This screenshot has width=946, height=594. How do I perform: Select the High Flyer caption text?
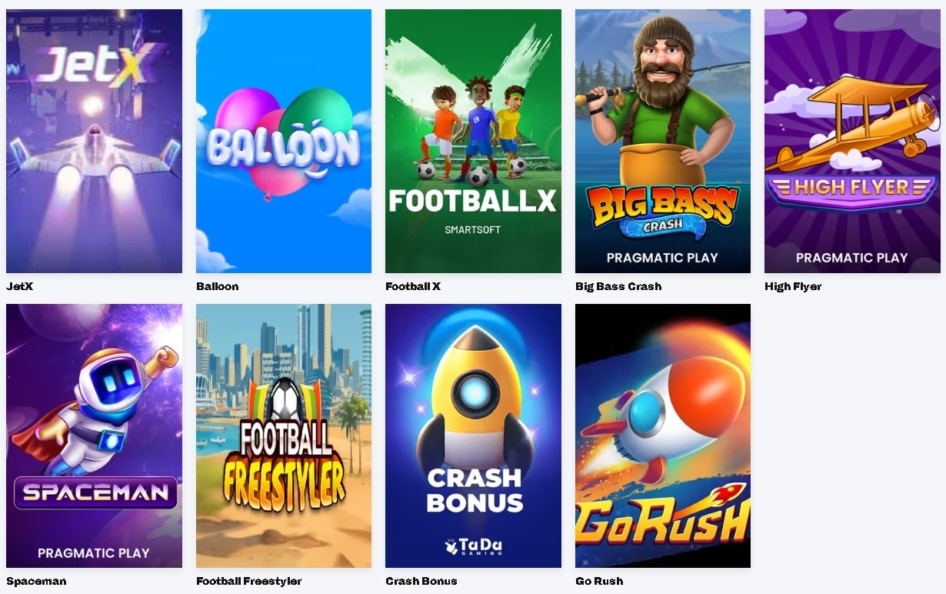pyautogui.click(x=793, y=286)
